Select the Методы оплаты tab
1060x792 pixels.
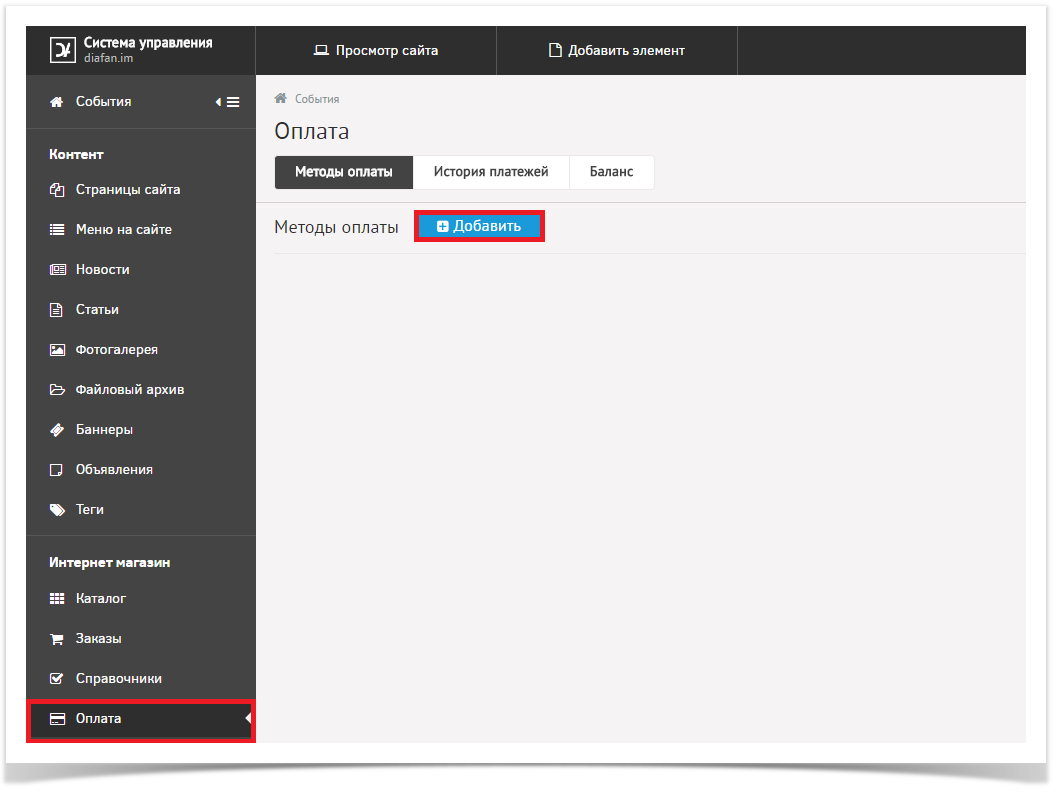[343, 172]
